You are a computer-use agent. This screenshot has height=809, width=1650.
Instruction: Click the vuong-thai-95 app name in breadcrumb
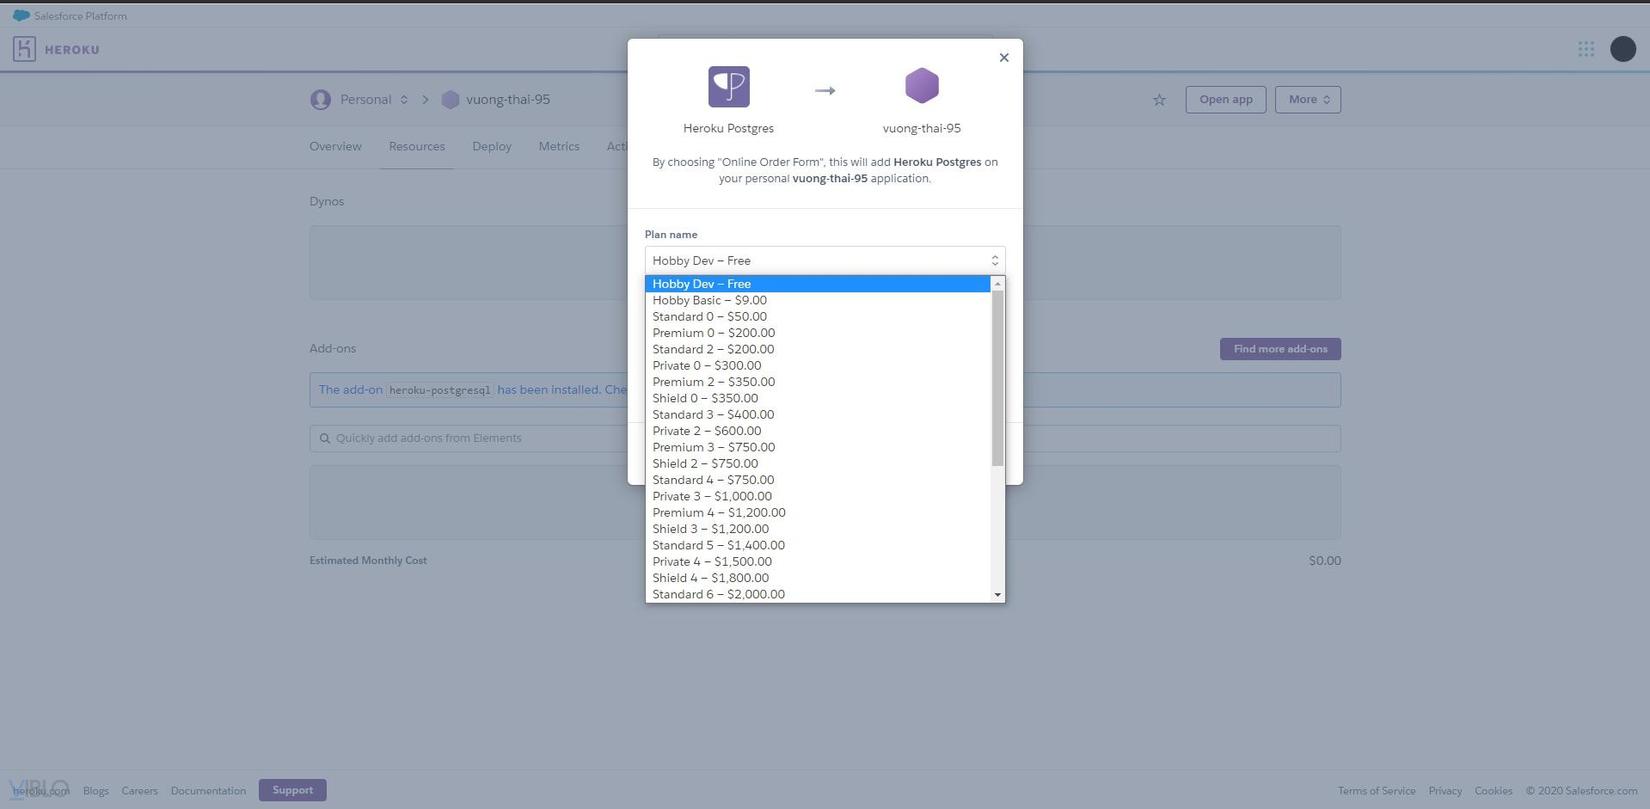[x=508, y=100]
